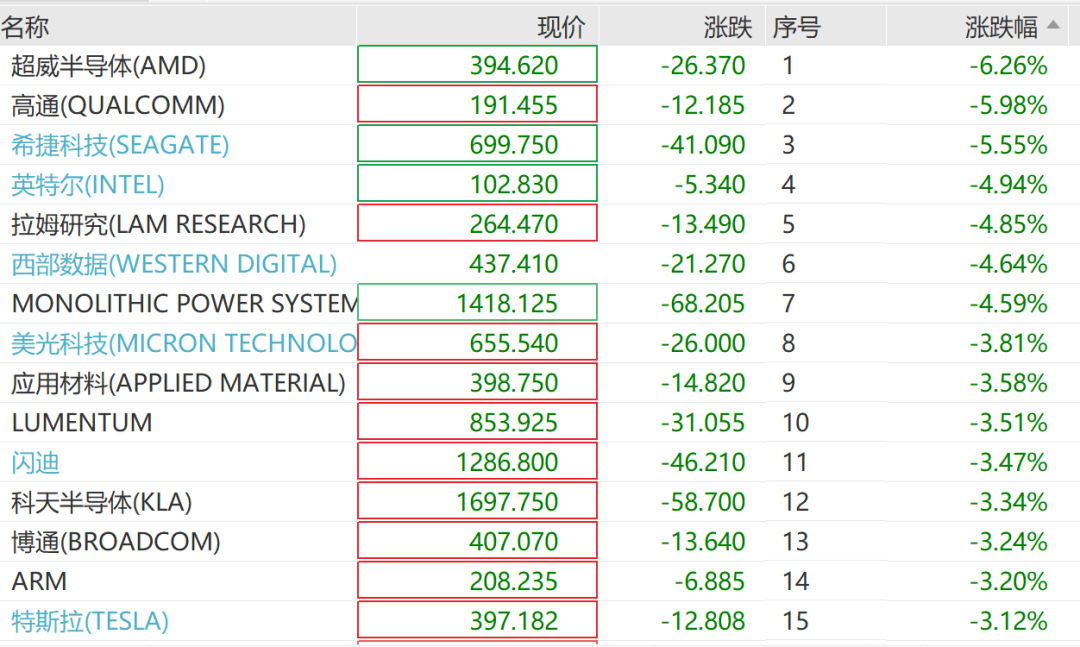Click 闪迪 change value -46.210
Viewport: 1080px width, 647px height.
(703, 462)
